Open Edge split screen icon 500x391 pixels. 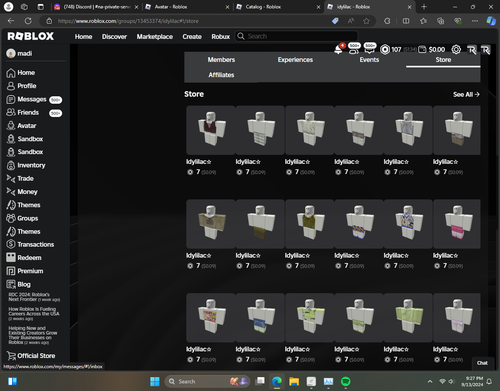point(406,21)
